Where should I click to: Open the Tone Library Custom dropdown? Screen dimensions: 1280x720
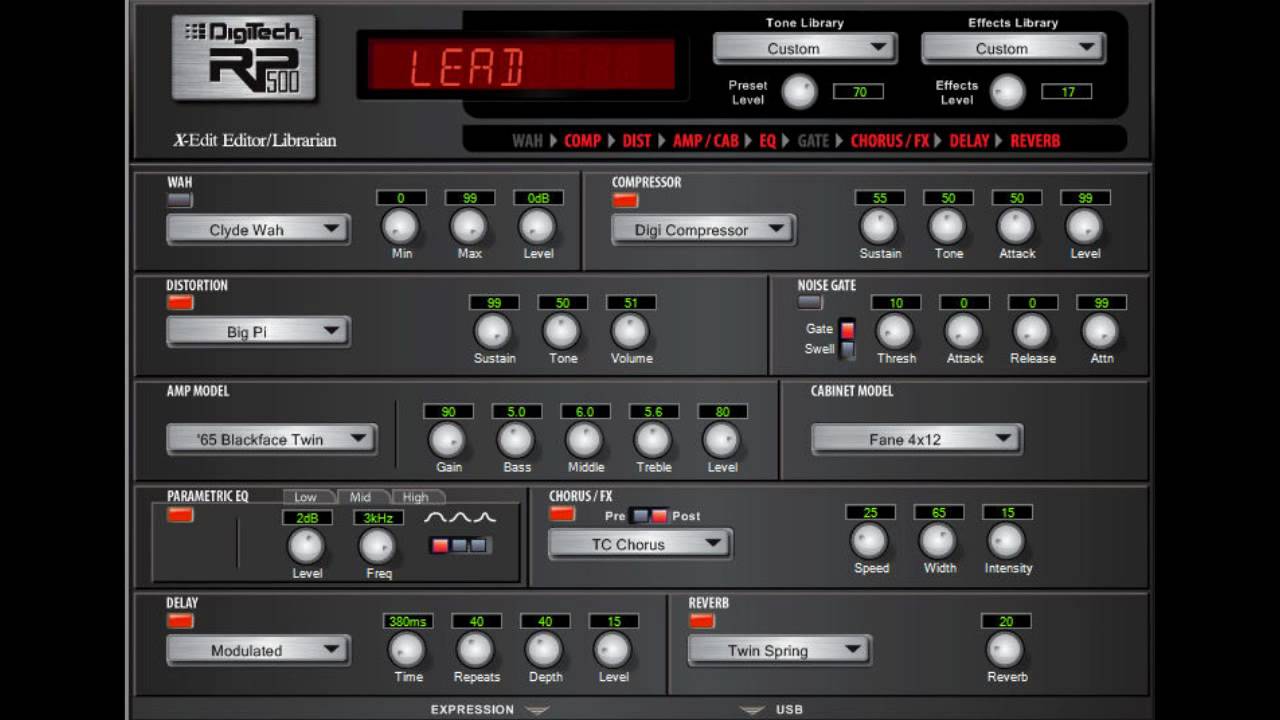(x=805, y=48)
